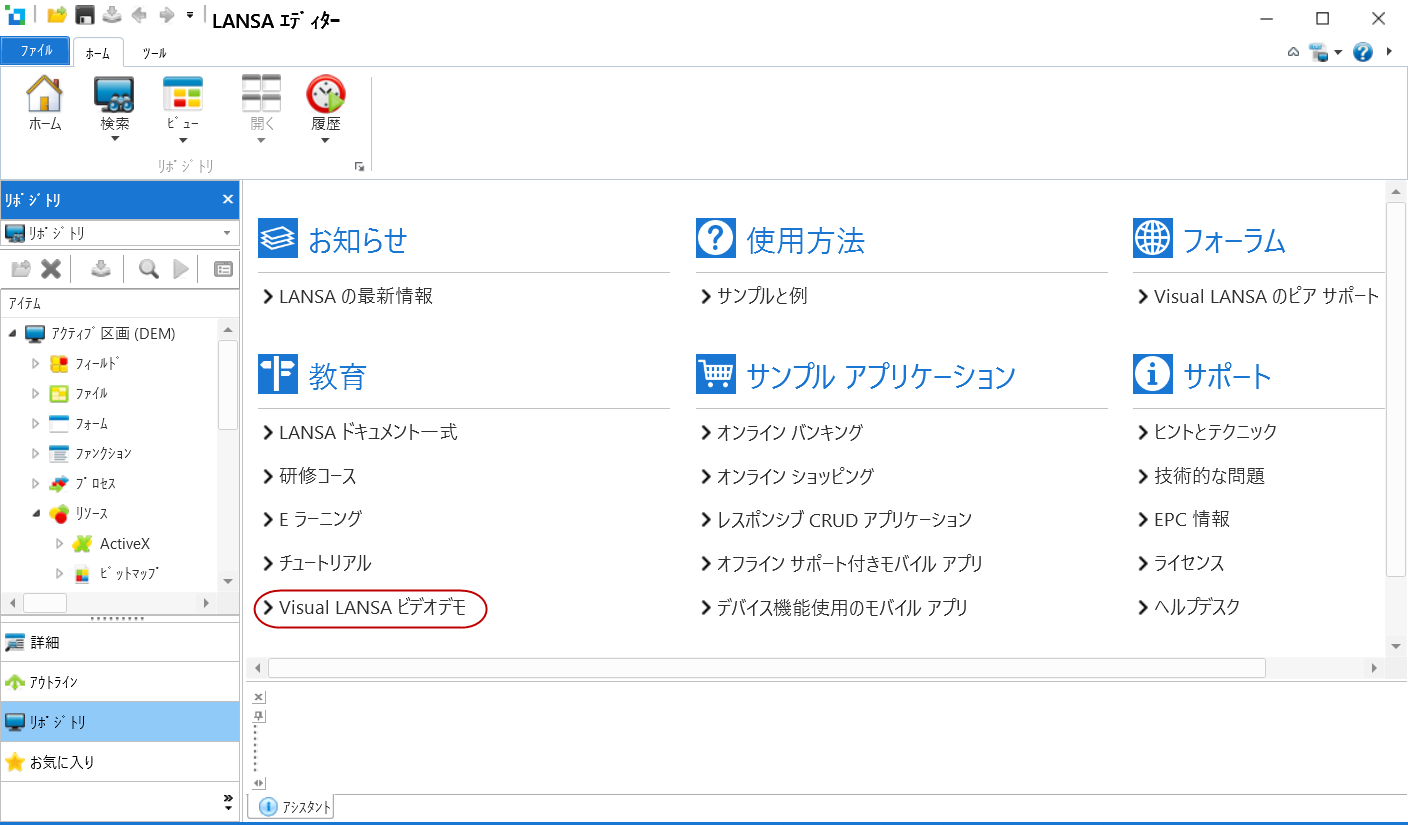Viewport: 1408px width, 825px height.
Task: Click the ribbon collapse caret icon
Action: click(x=1293, y=52)
